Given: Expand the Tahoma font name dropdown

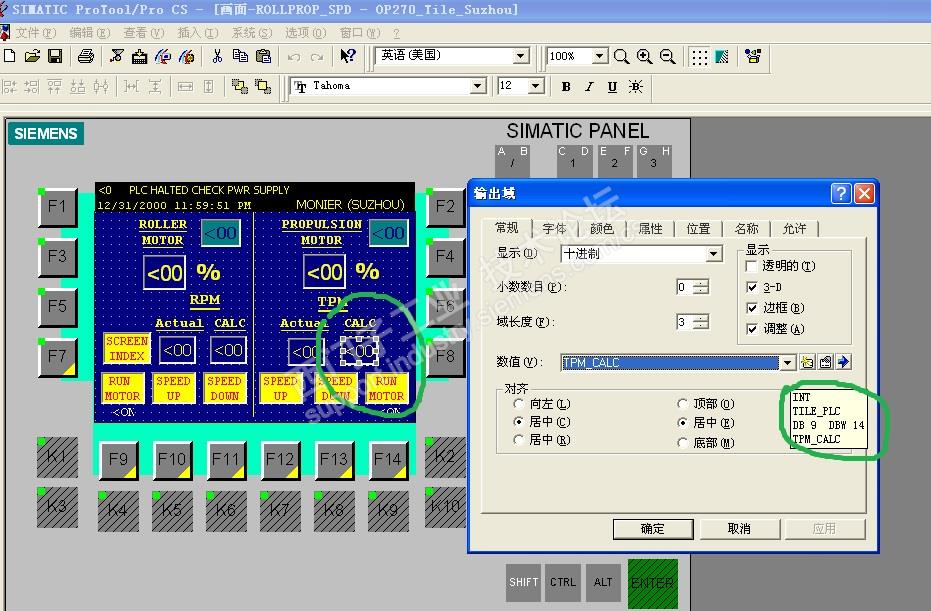Looking at the screenshot, I should click(x=478, y=87).
